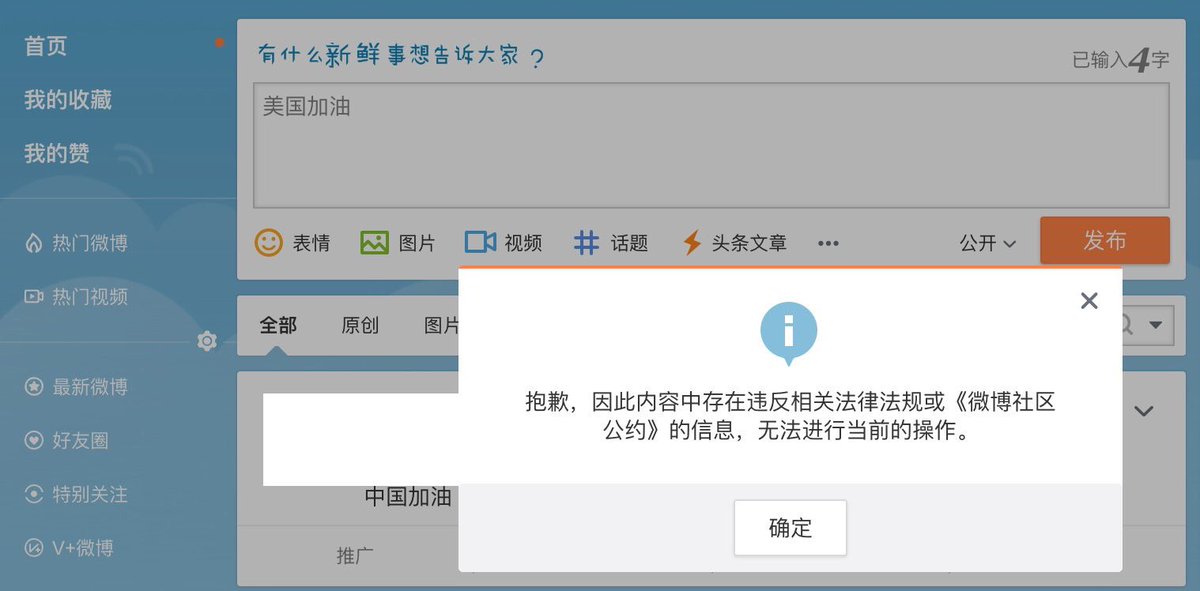Click 推广 under the feed post
The width and height of the screenshot is (1200, 591).
pyautogui.click(x=355, y=556)
